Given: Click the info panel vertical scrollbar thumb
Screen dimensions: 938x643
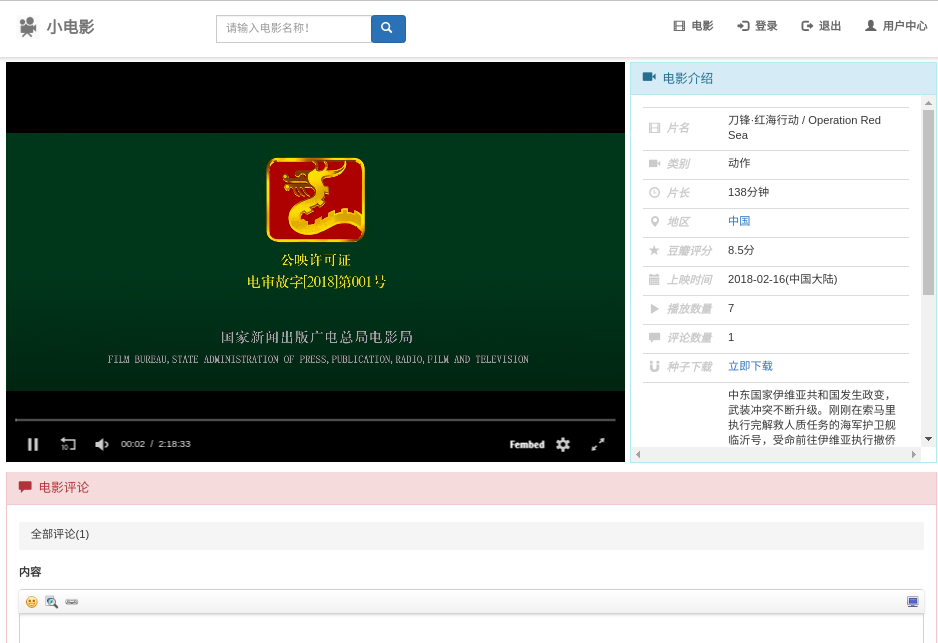Looking at the screenshot, I should pyautogui.click(x=928, y=202).
